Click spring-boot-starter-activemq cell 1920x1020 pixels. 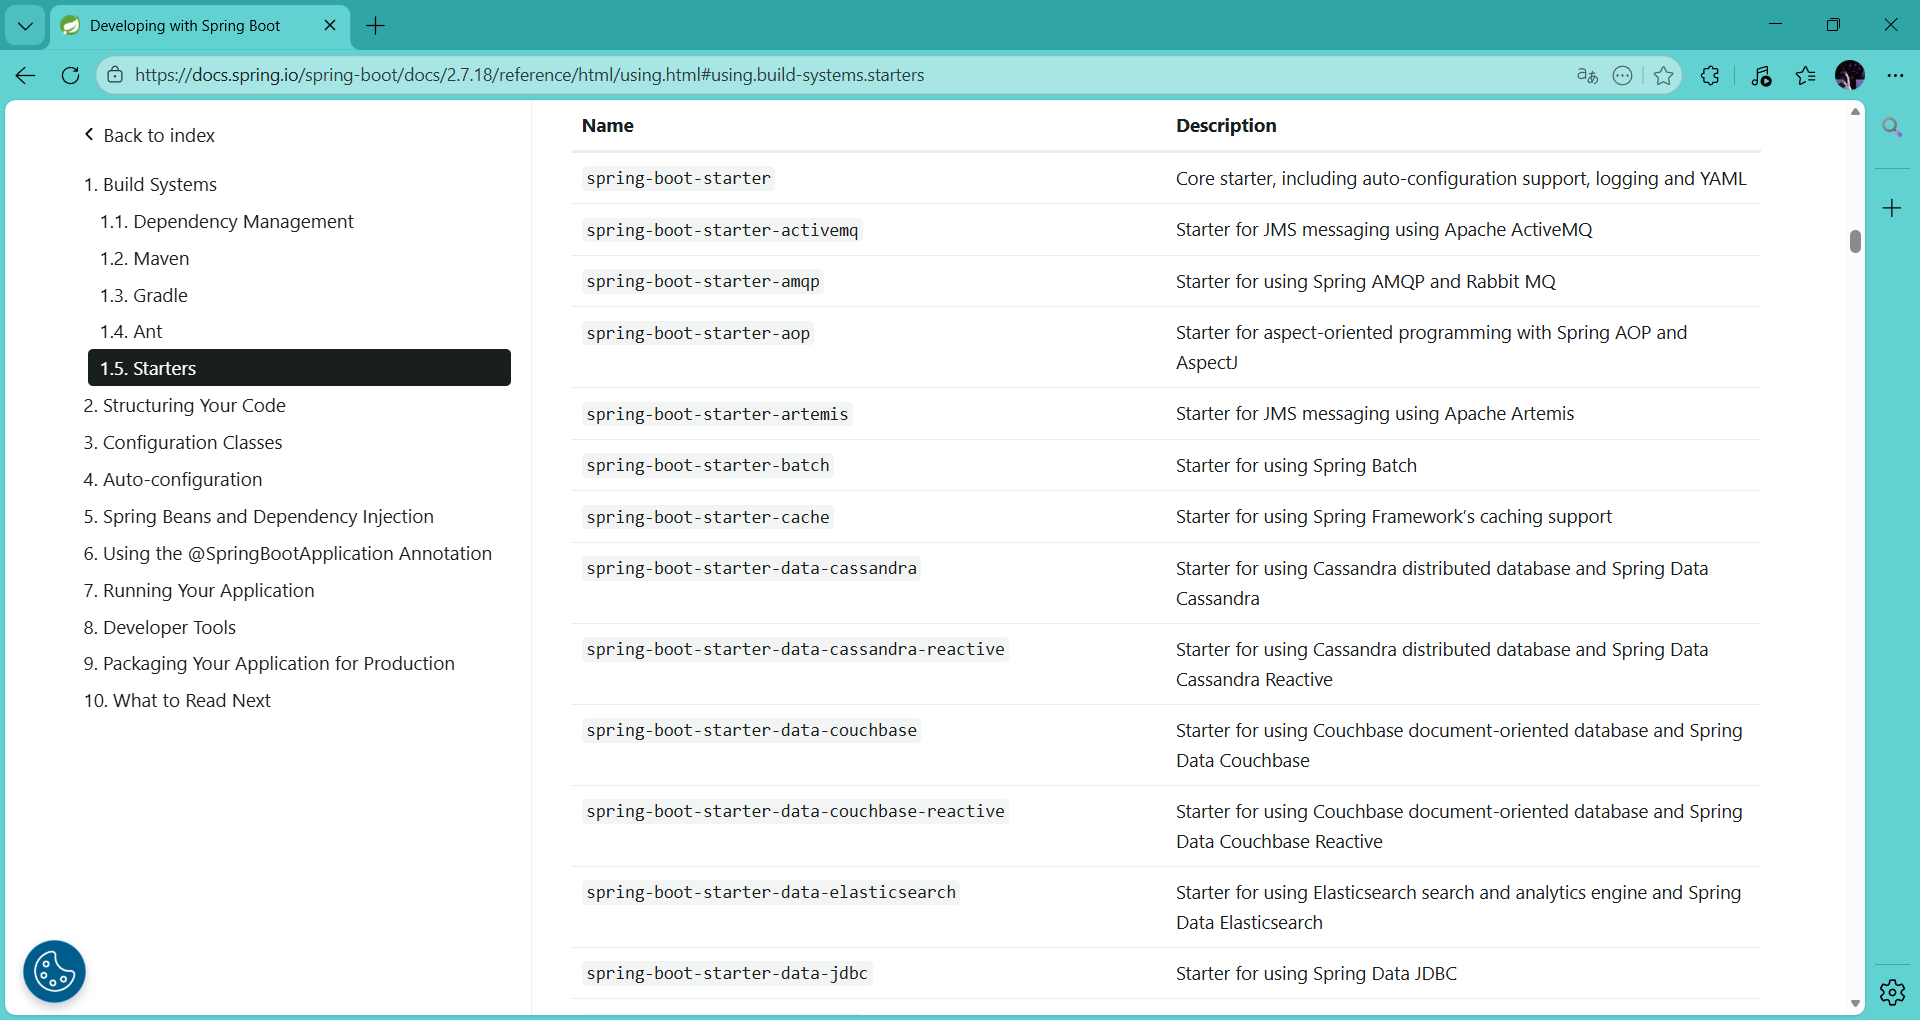pos(722,230)
